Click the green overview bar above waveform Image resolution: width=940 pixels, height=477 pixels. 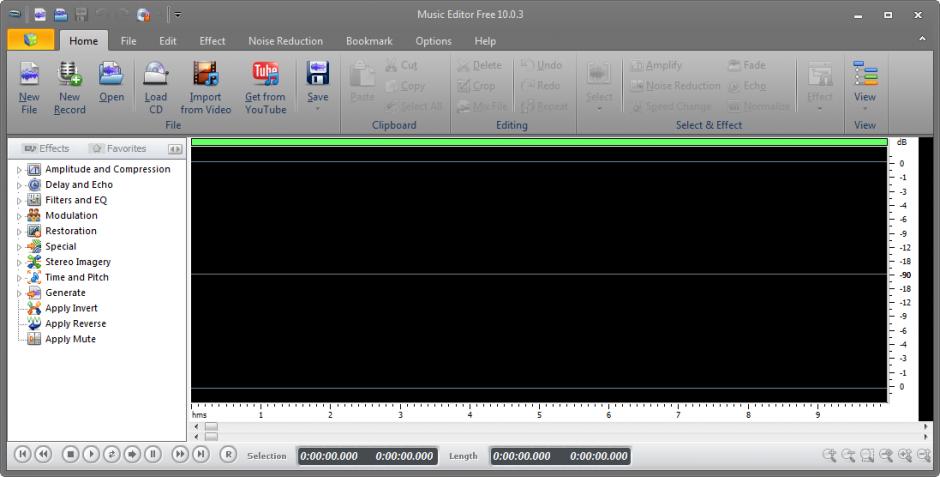coord(539,142)
